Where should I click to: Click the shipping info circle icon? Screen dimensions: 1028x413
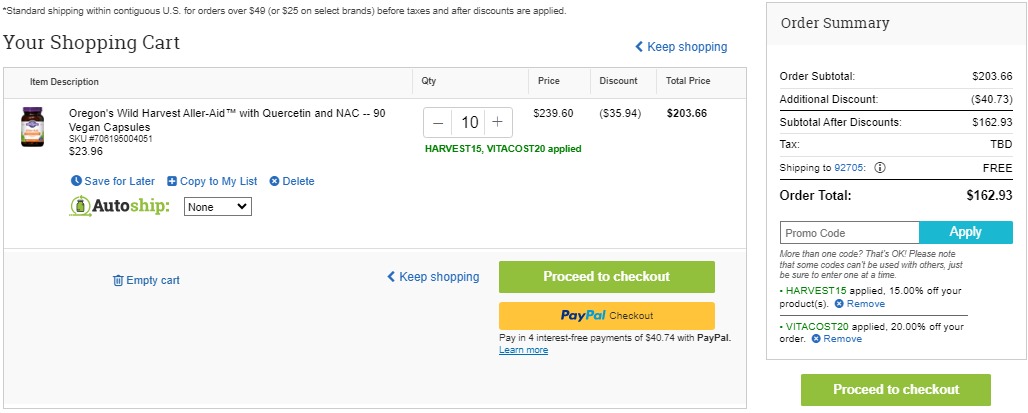pos(880,168)
